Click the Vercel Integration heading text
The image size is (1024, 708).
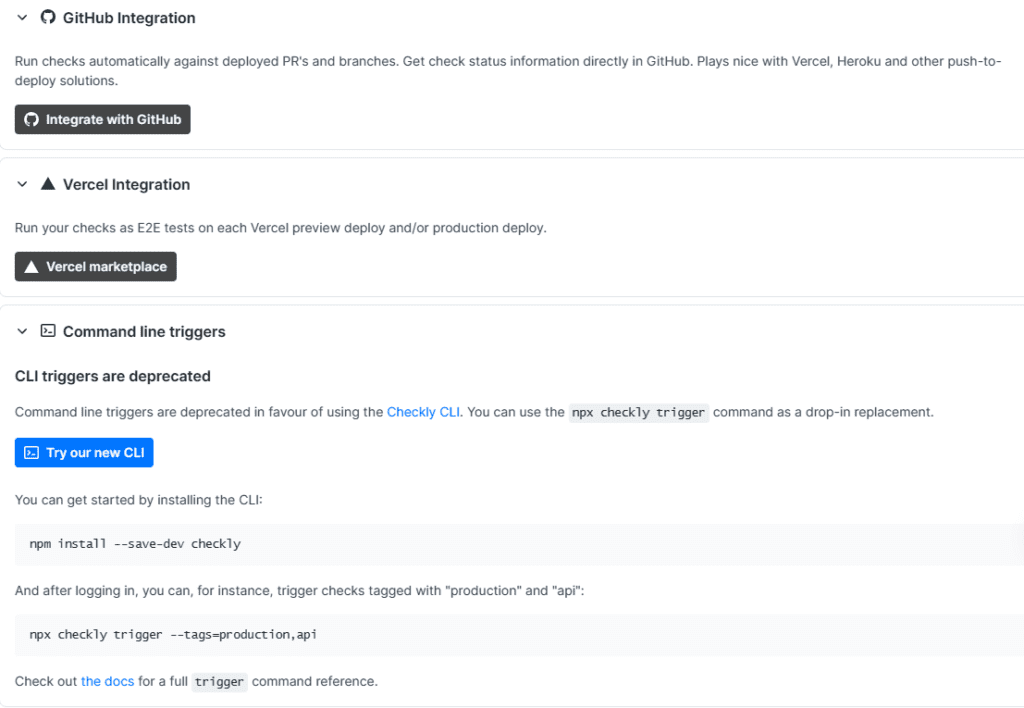(126, 185)
